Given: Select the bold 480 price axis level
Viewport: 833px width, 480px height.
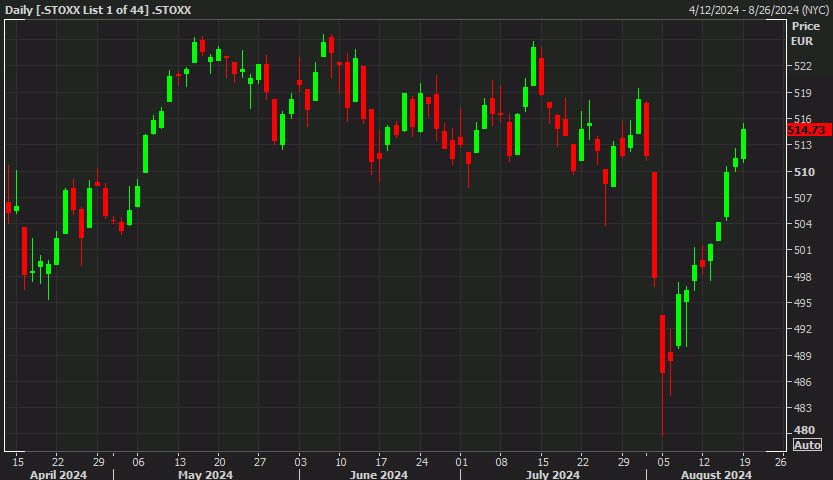Looking at the screenshot, I should pyautogui.click(x=804, y=430).
